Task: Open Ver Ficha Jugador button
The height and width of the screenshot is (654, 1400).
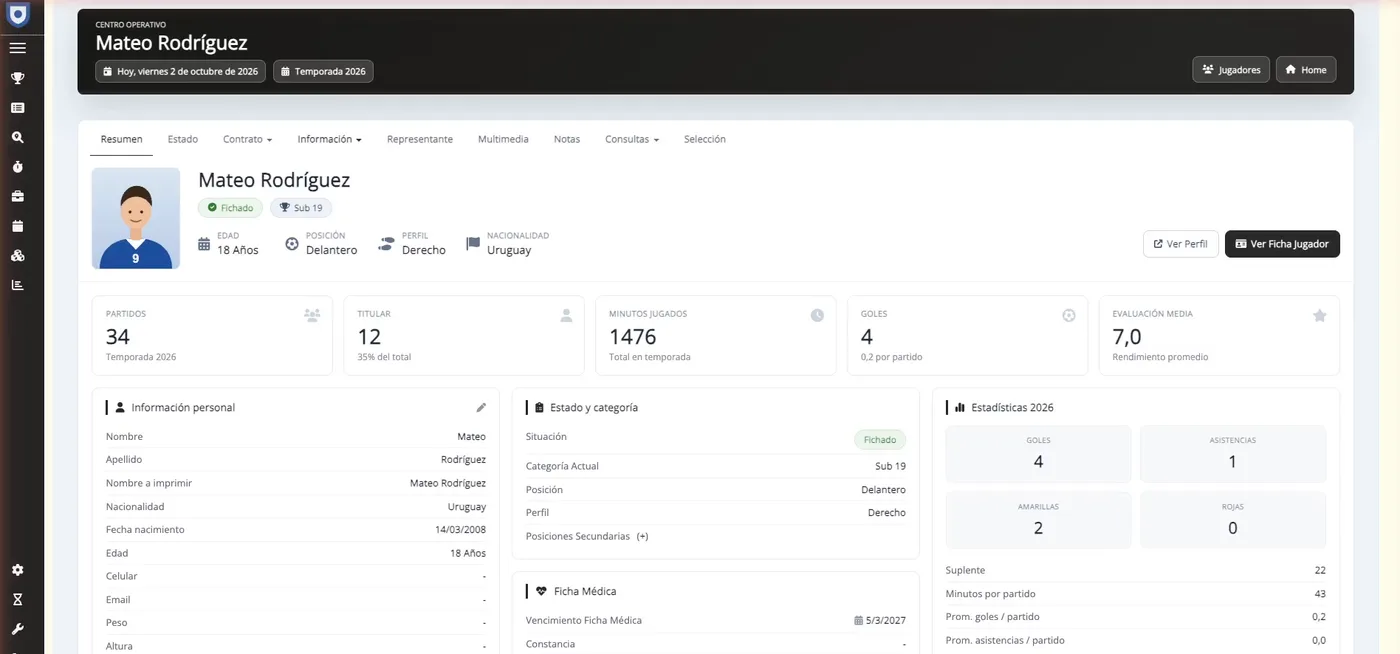Action: [1282, 244]
